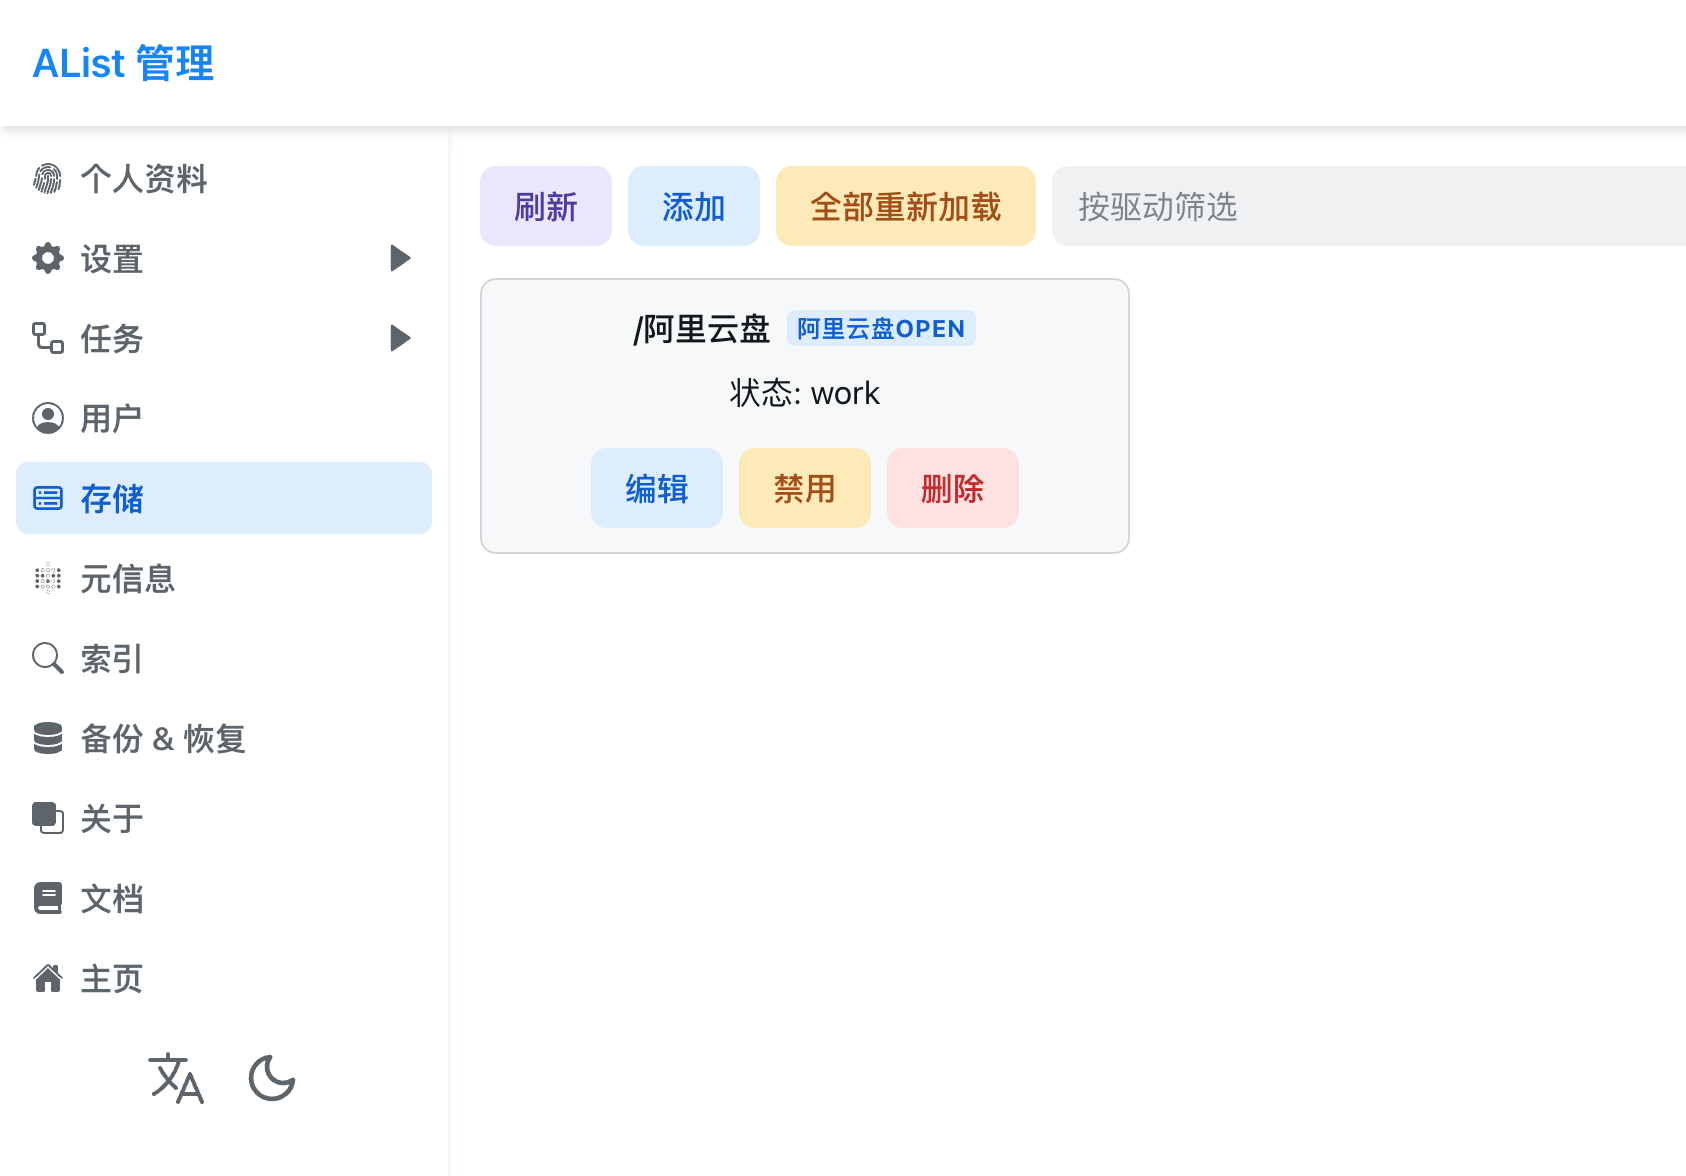Open the 用户 menu item
Image resolution: width=1686 pixels, height=1176 pixels.
[224, 418]
